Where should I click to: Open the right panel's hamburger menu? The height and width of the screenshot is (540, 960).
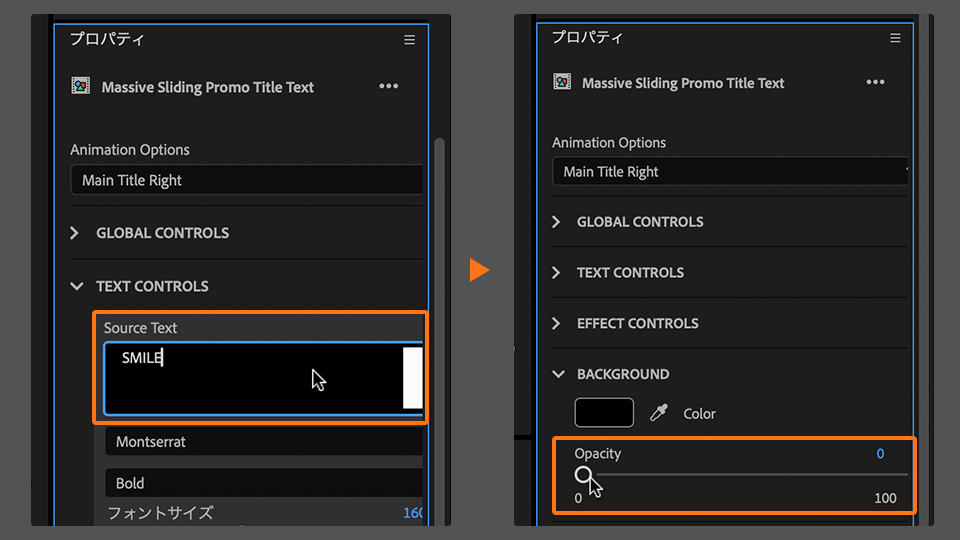pyautogui.click(x=895, y=38)
